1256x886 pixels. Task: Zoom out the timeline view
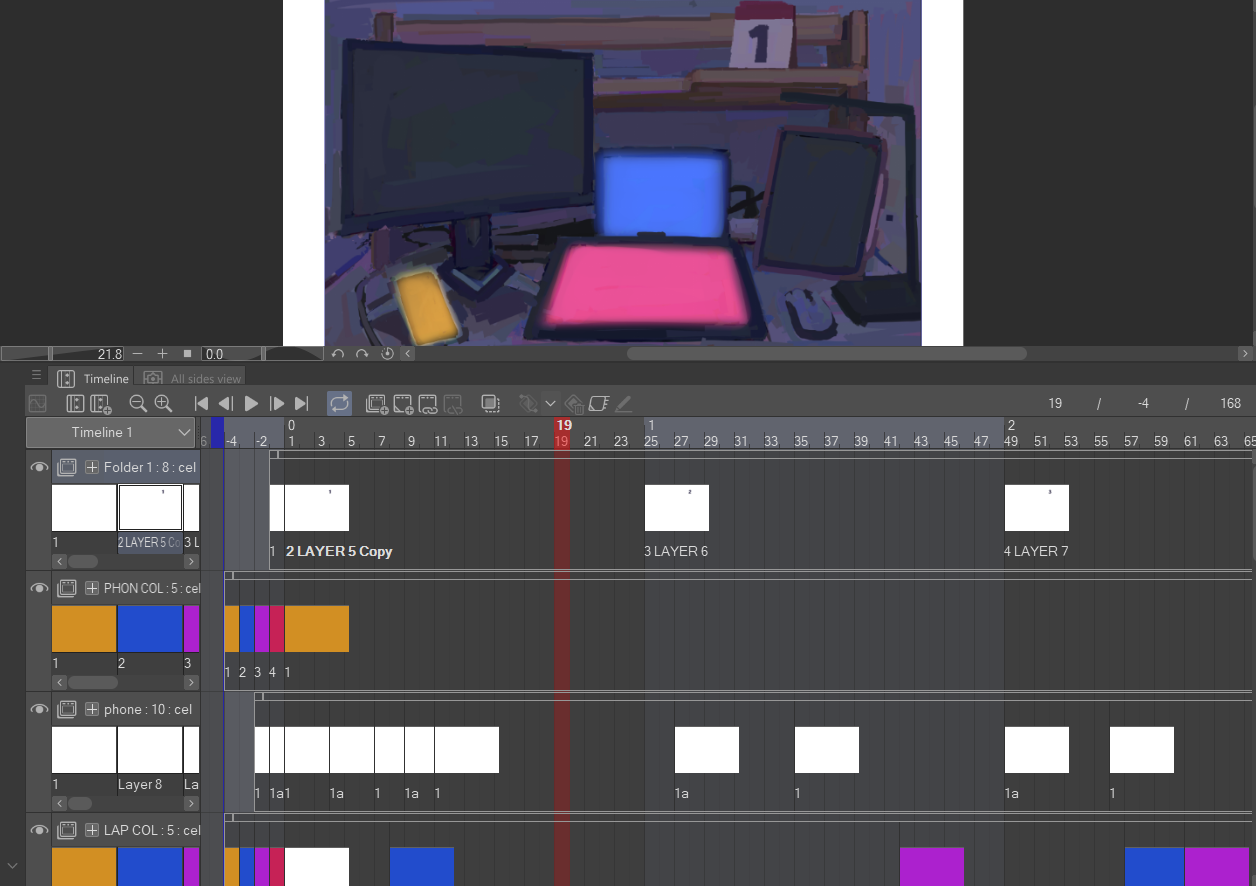138,404
